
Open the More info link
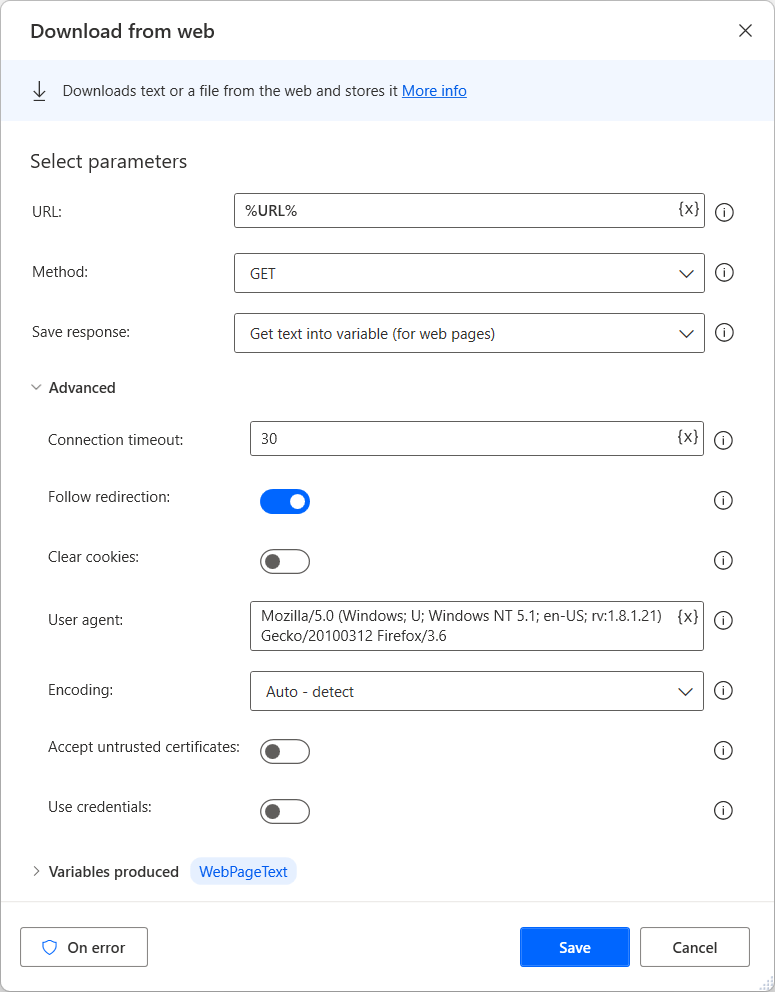(434, 91)
